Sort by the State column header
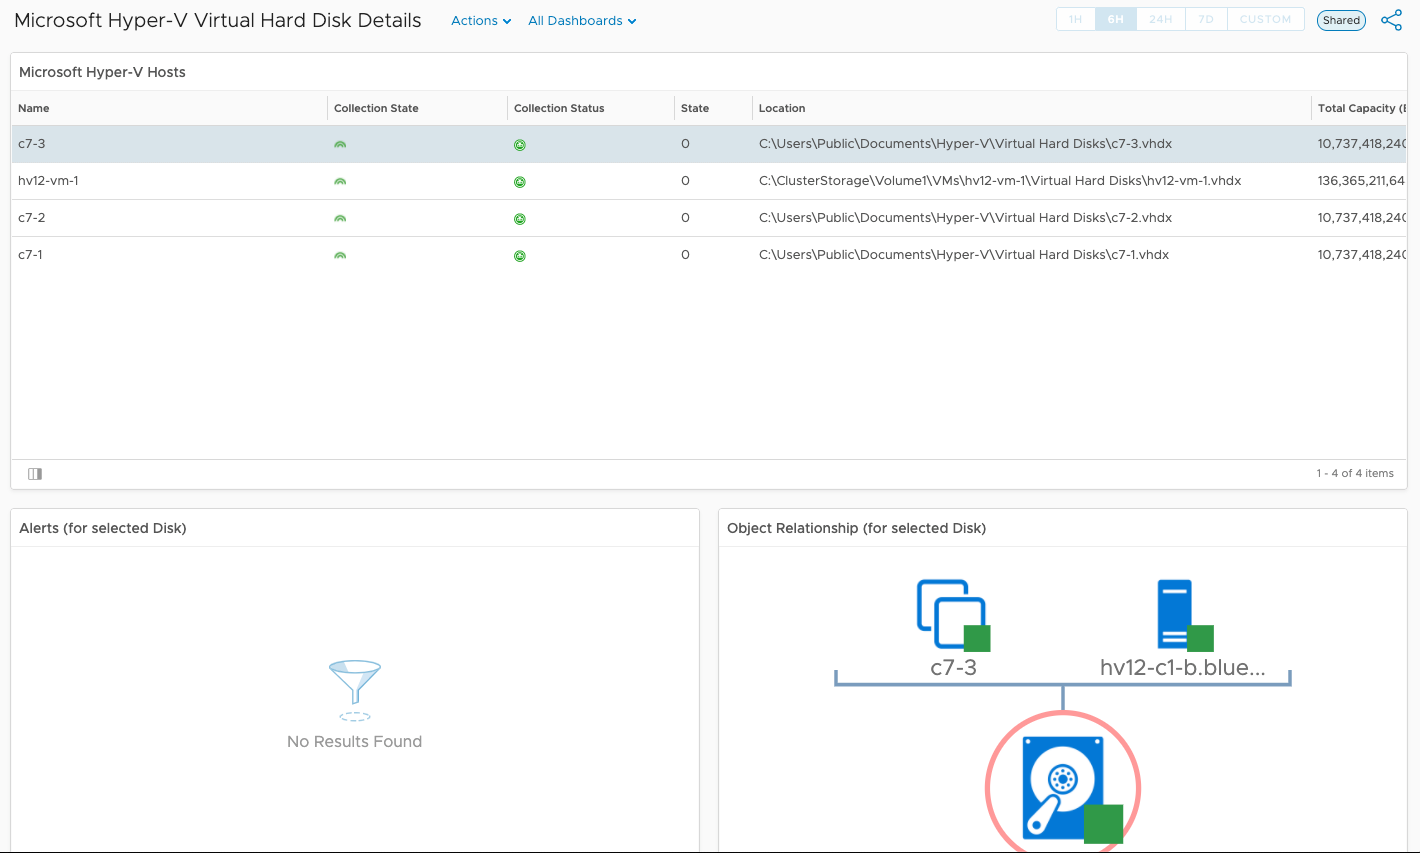1420x853 pixels. 695,108
